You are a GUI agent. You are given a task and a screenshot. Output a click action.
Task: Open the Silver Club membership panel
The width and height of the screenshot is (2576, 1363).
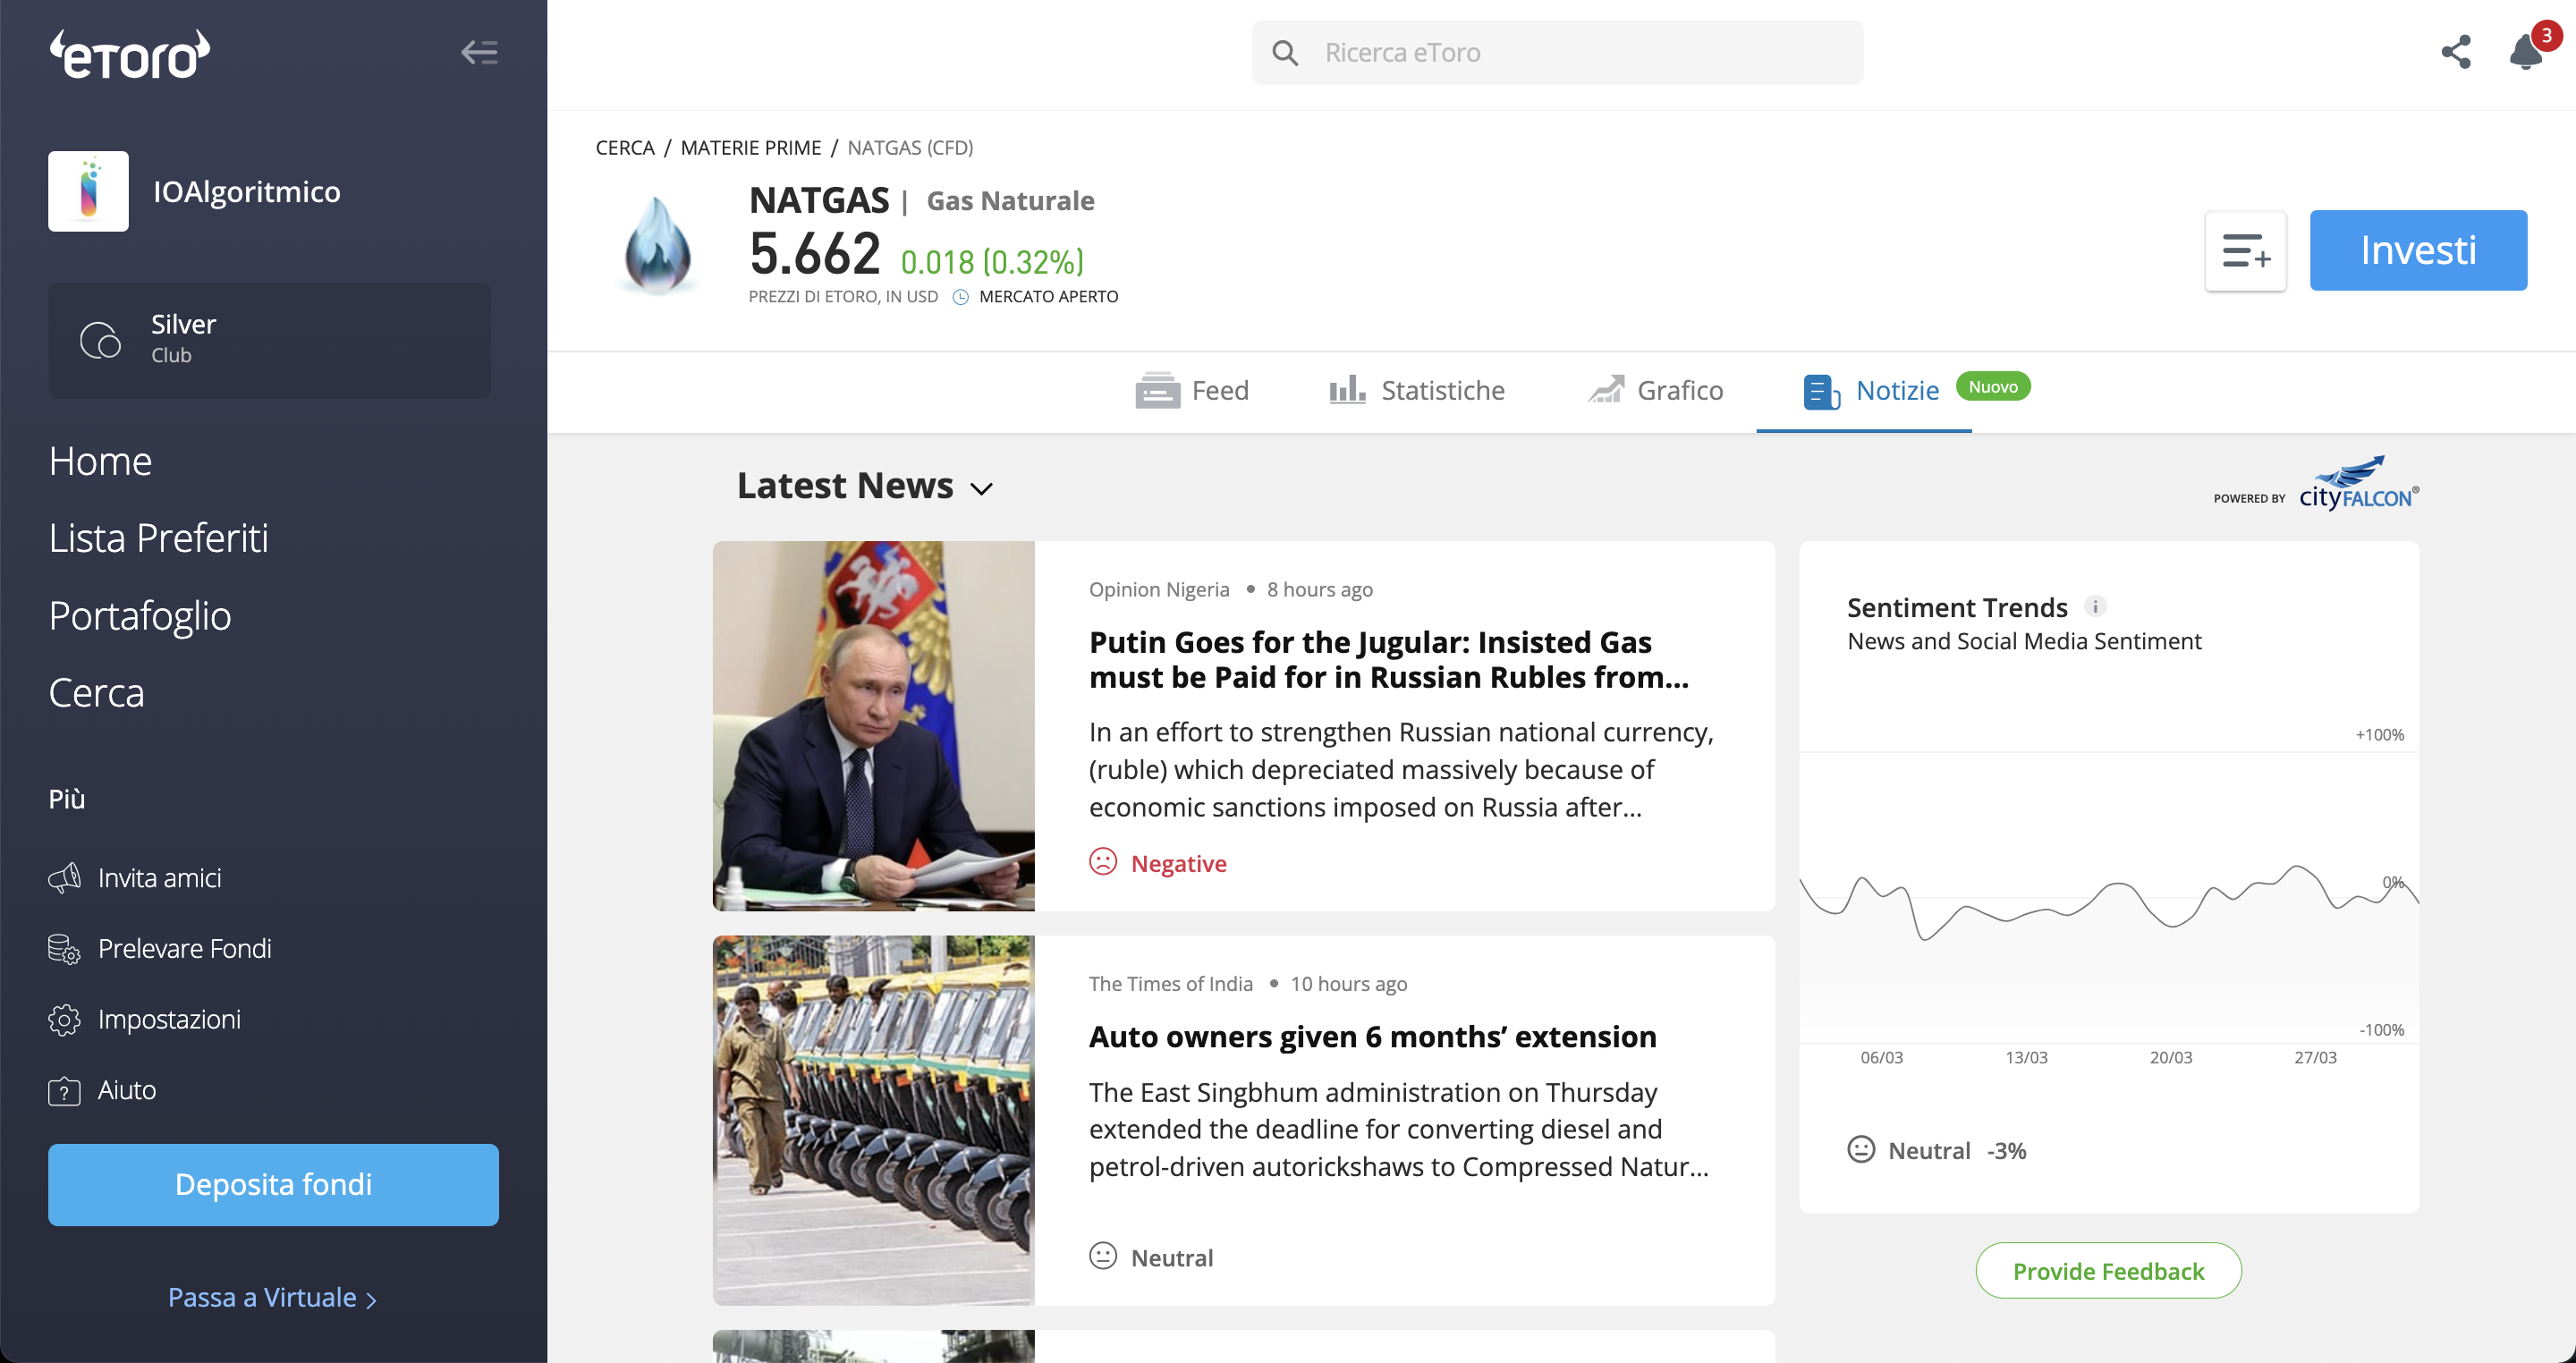[269, 340]
